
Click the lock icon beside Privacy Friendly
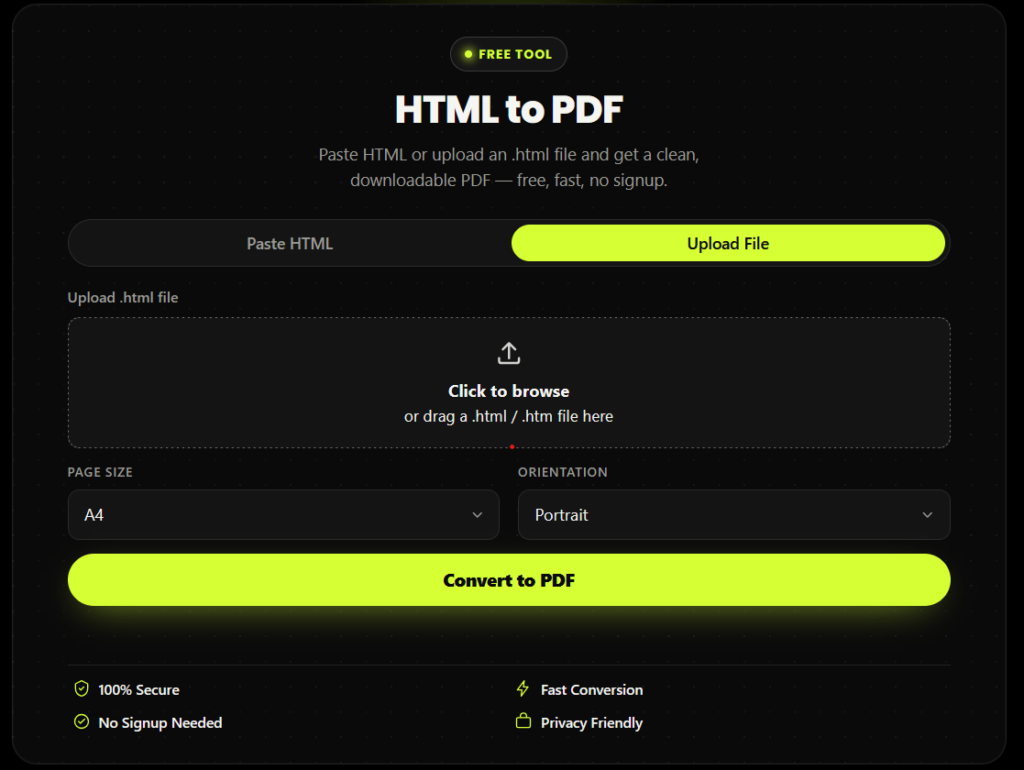(x=523, y=721)
